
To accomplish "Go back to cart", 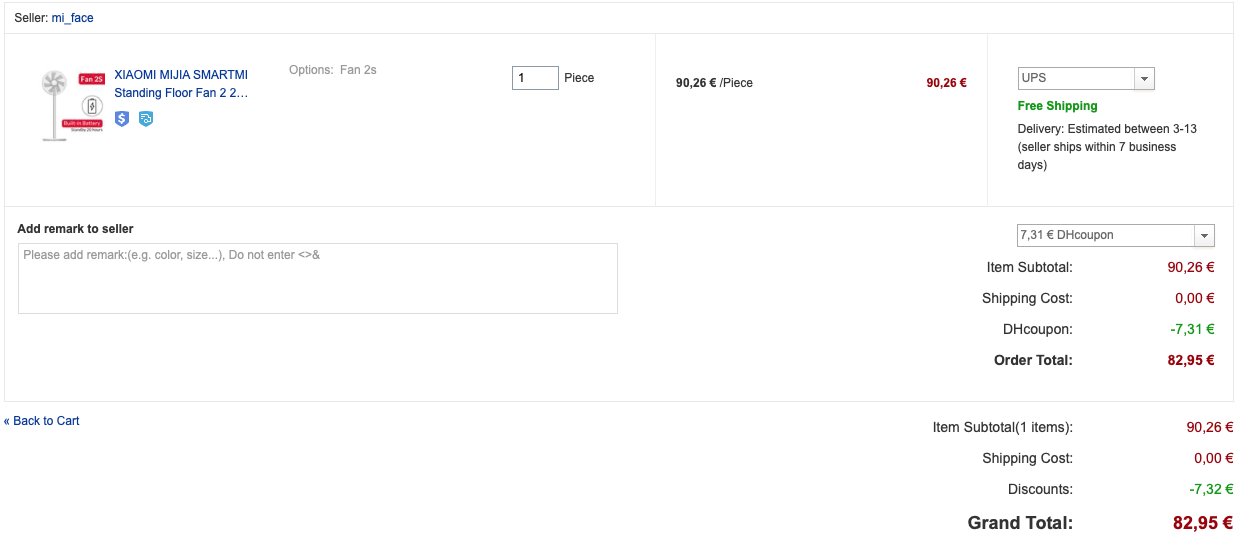I will (x=42, y=421).
